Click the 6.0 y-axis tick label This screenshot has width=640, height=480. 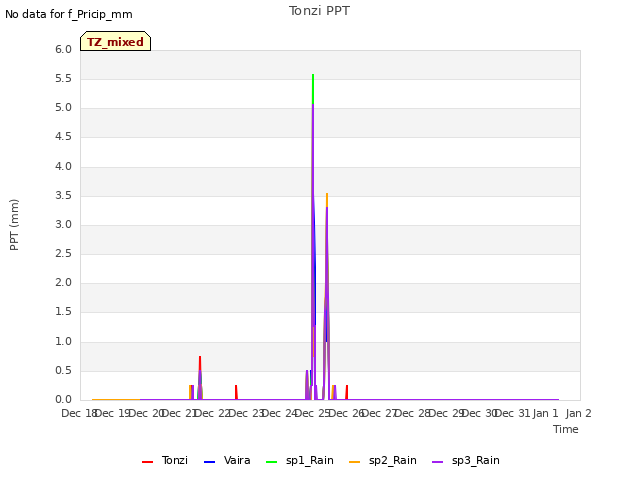pyautogui.click(x=63, y=49)
